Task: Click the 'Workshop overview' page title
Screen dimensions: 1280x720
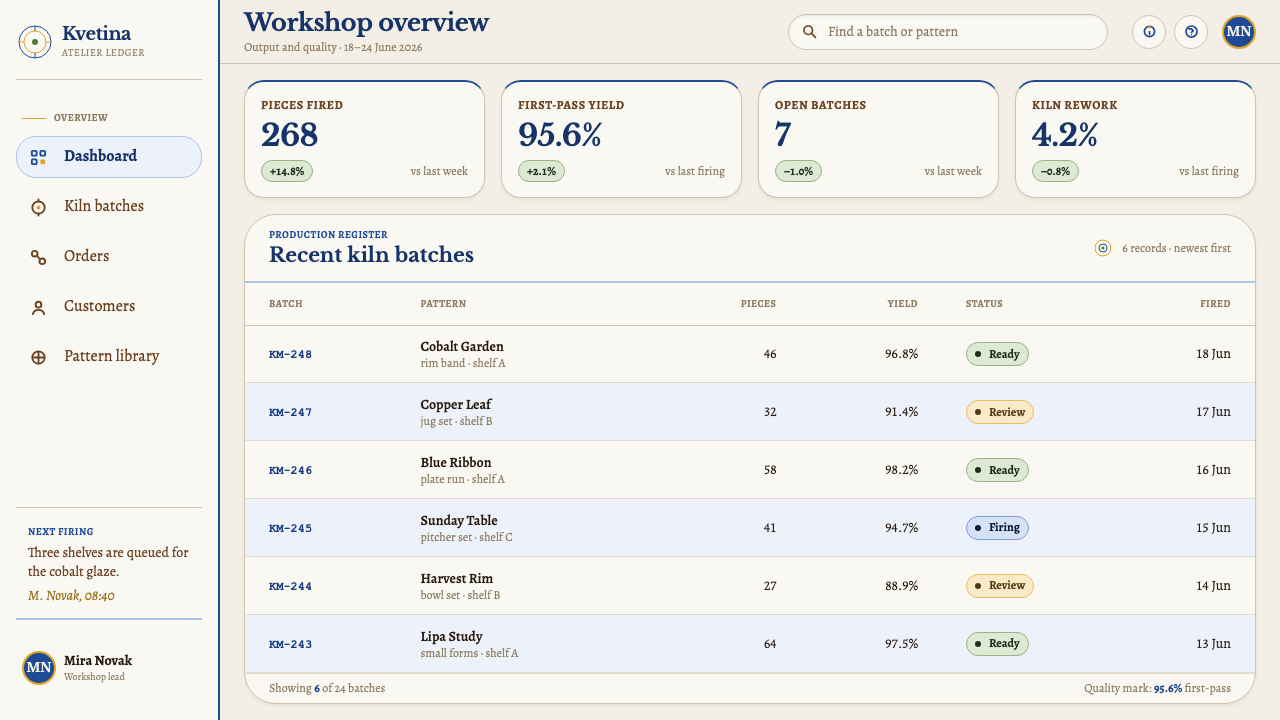Action: coord(366,22)
